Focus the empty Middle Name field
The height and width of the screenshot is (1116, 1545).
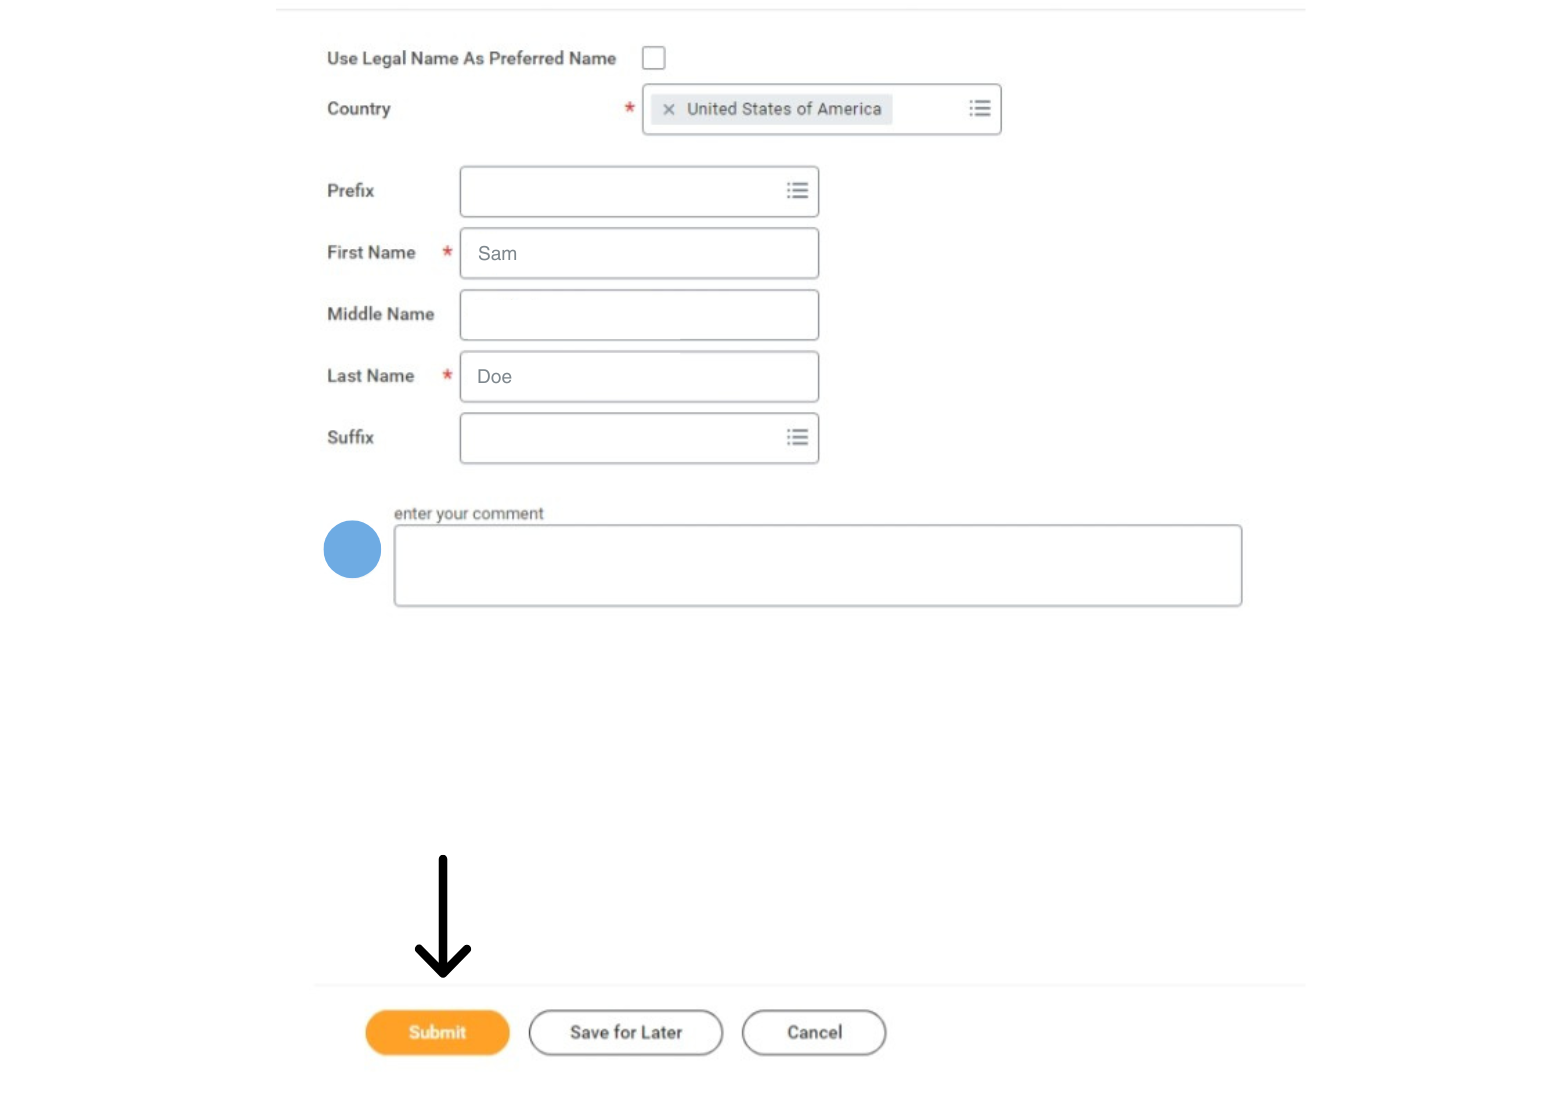639,315
